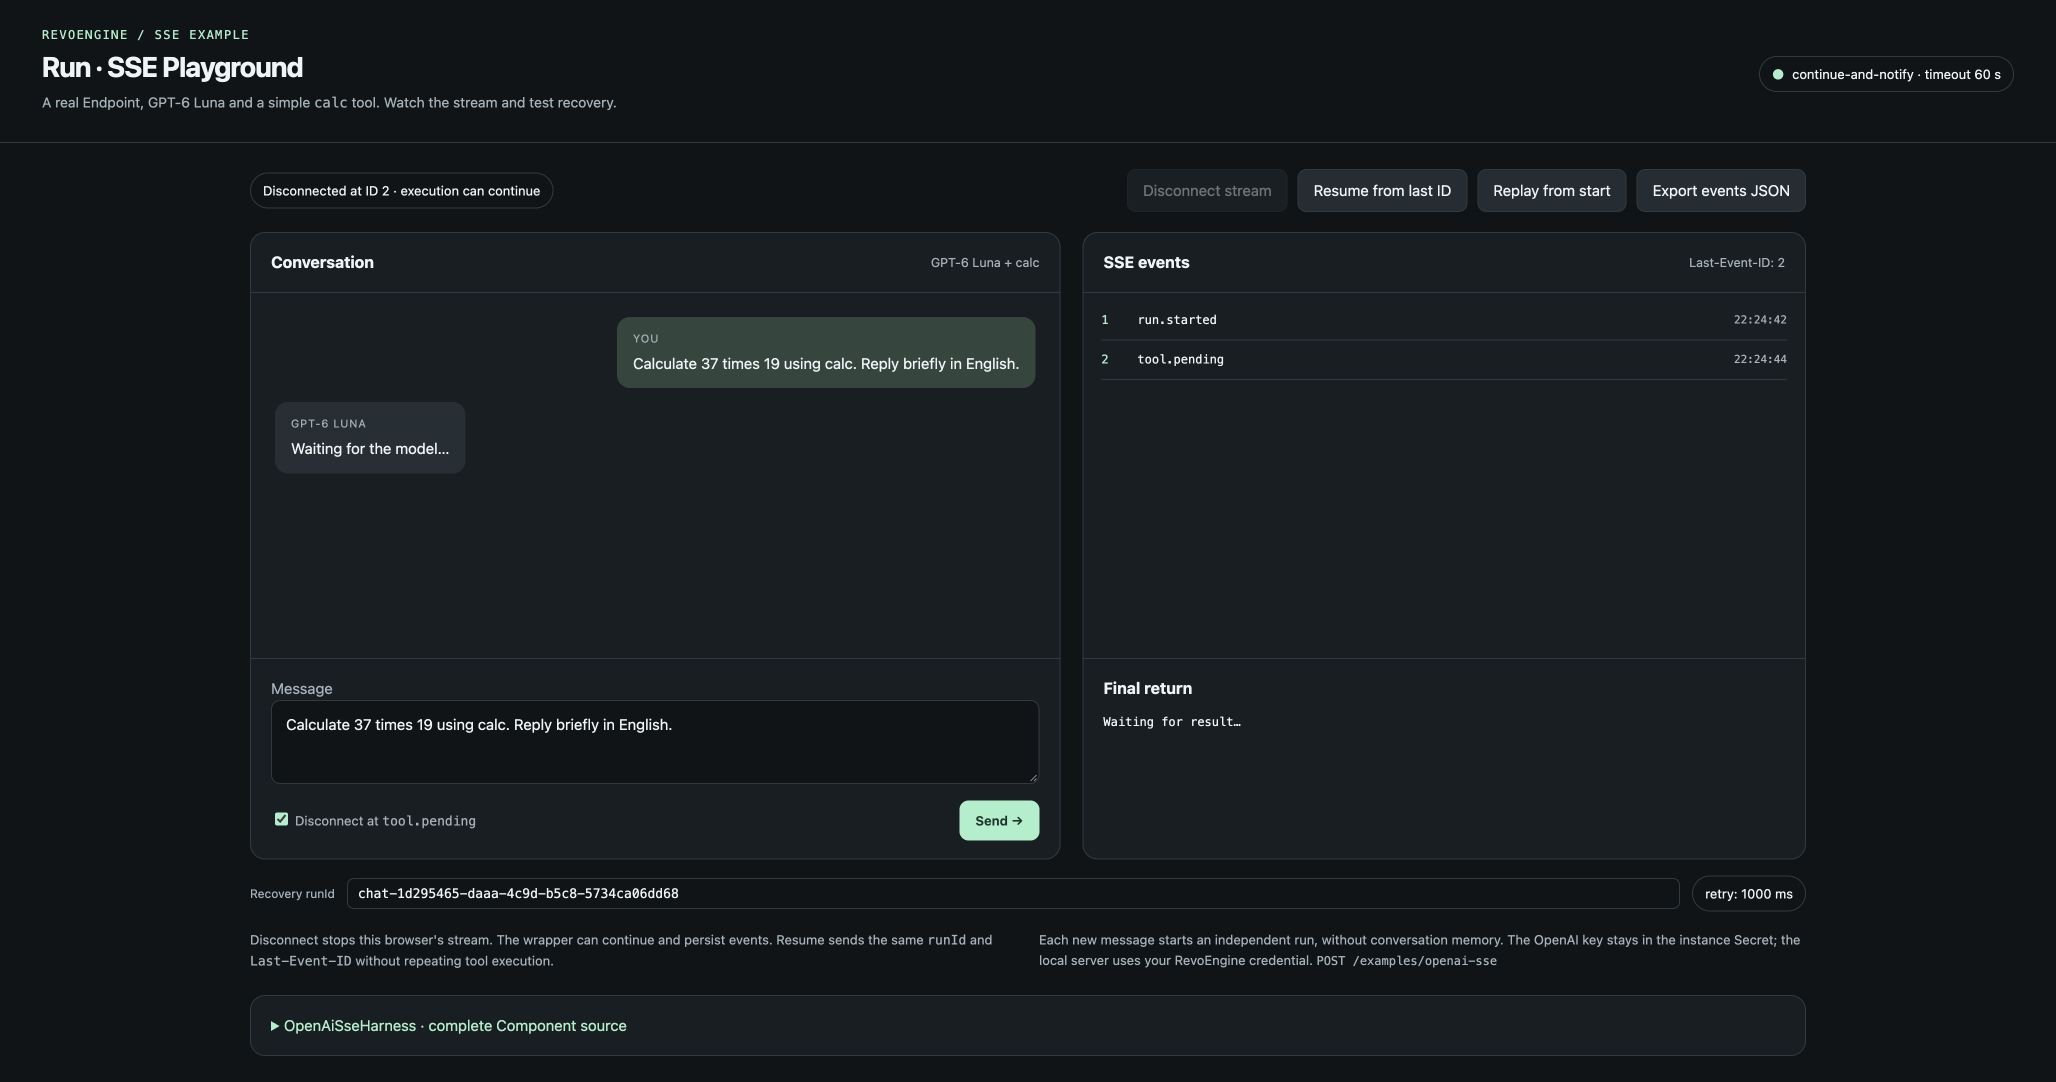The height and width of the screenshot is (1082, 2056).
Task: Click the resize handle of Message box
Action: point(1032,777)
